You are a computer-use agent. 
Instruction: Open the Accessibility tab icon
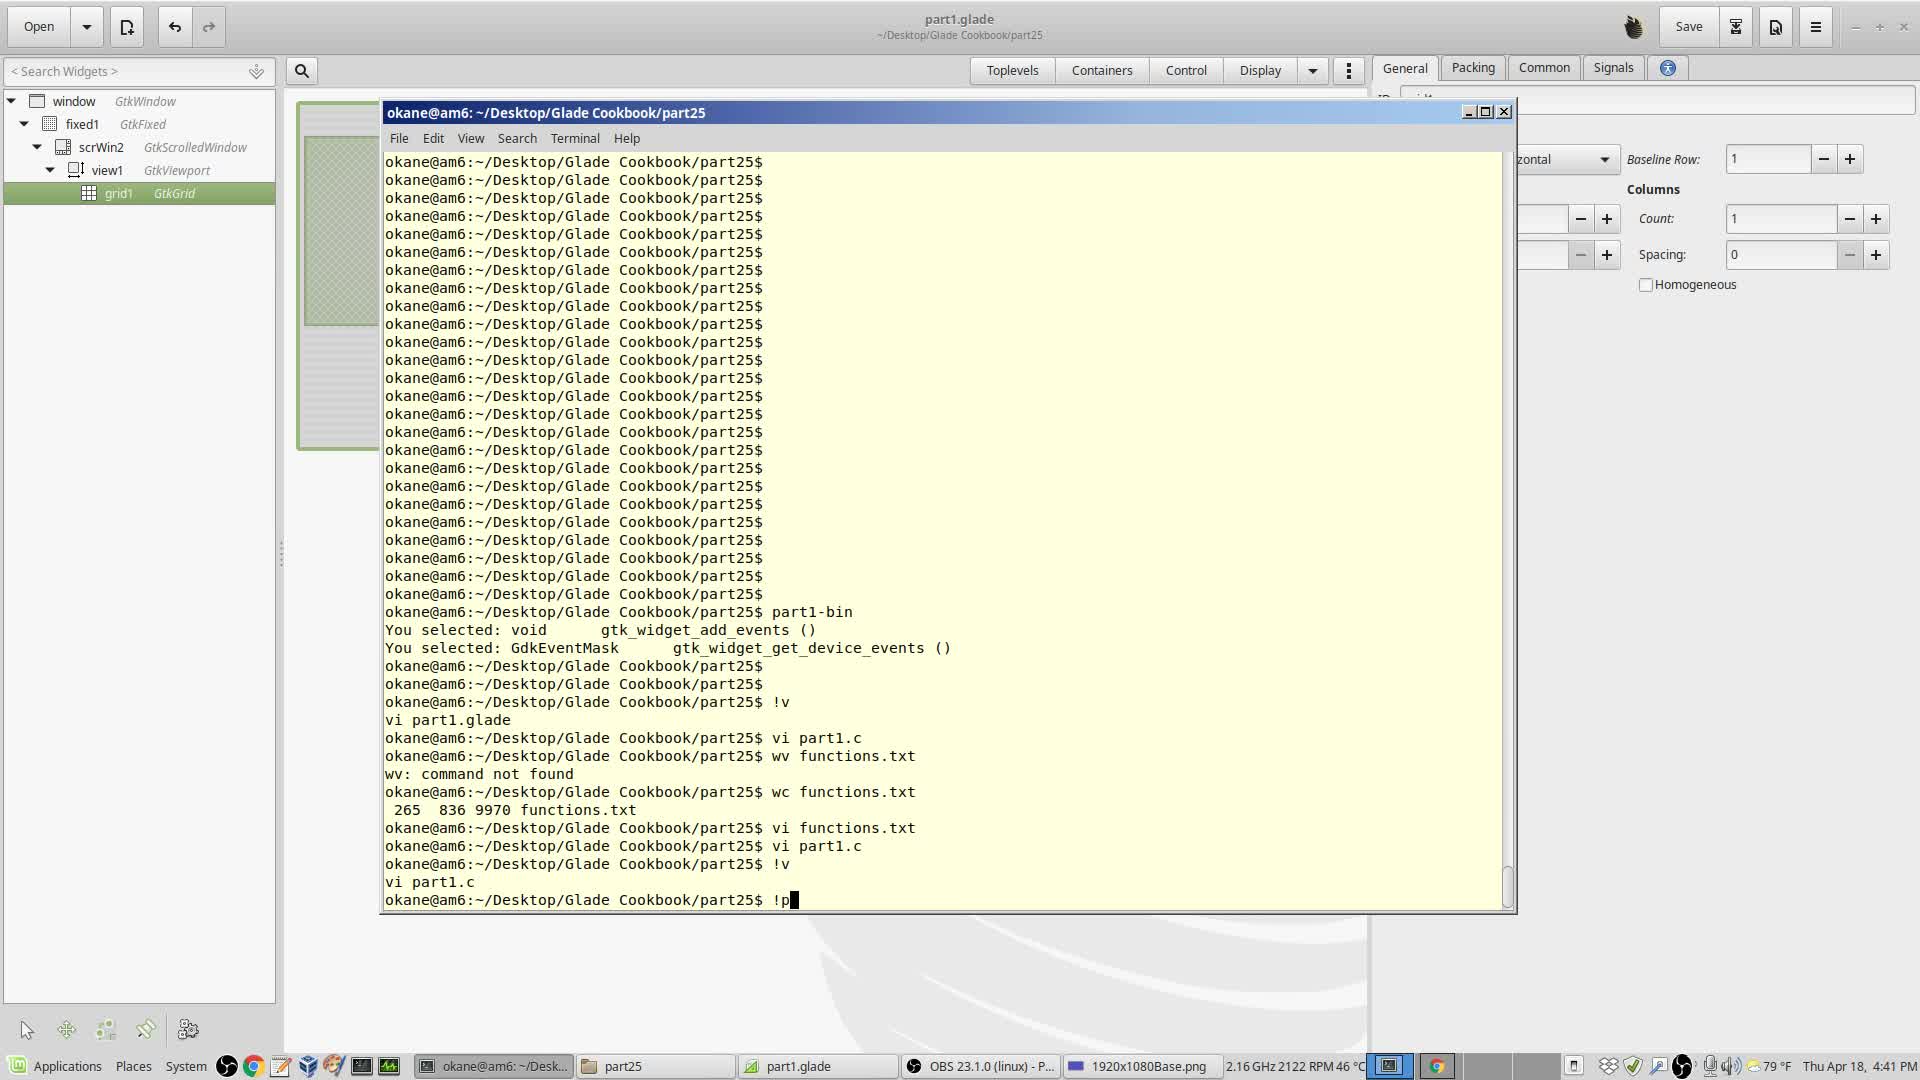(1668, 68)
